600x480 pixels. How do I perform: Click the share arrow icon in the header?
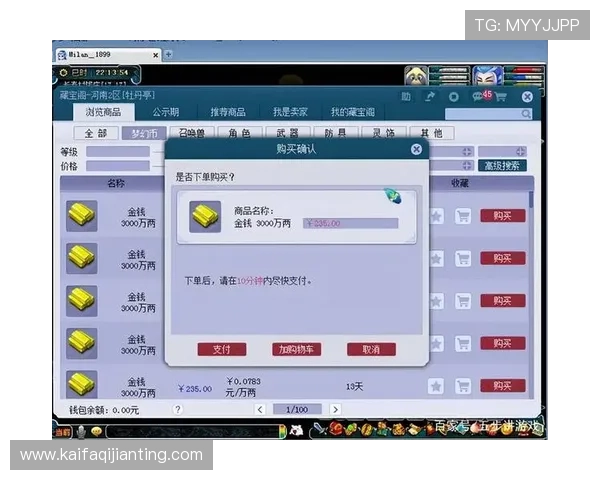(430, 97)
